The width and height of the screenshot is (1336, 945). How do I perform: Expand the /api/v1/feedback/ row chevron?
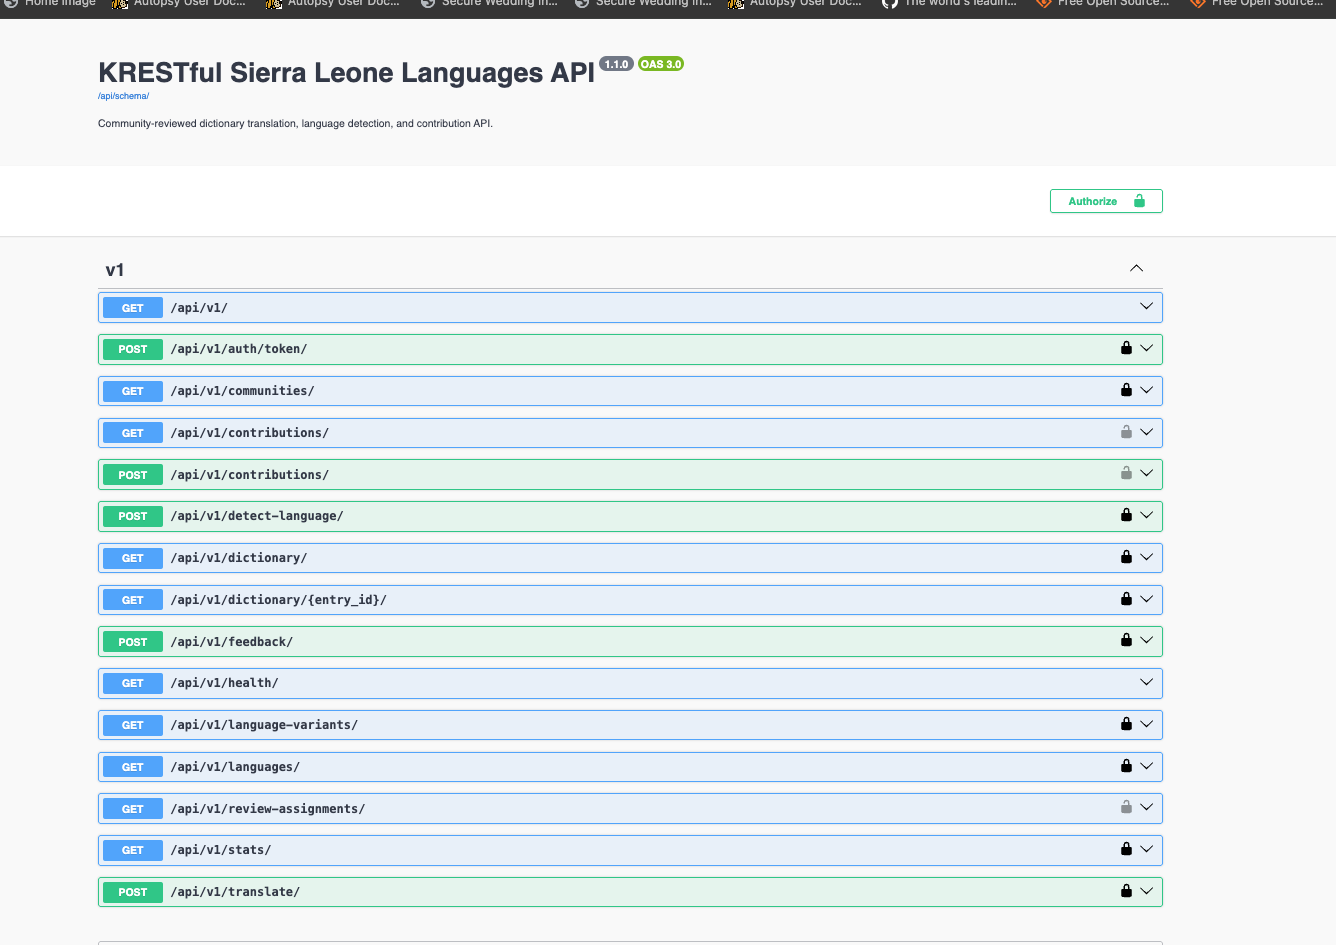1147,640
